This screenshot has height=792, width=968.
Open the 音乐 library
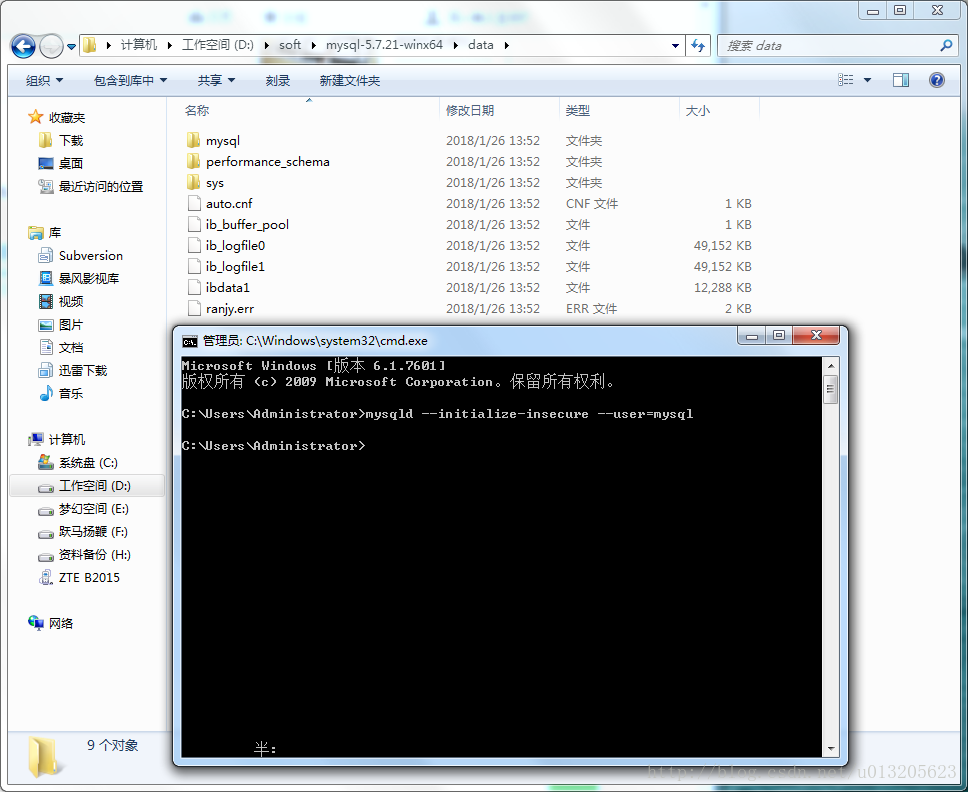pyautogui.click(x=71, y=393)
